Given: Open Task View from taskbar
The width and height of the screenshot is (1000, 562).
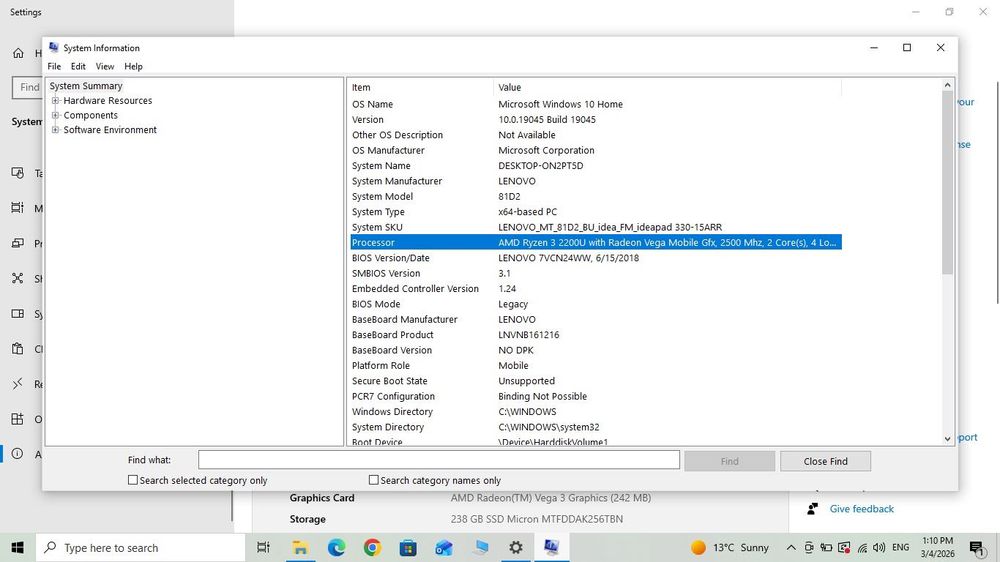Looking at the screenshot, I should click(x=263, y=547).
